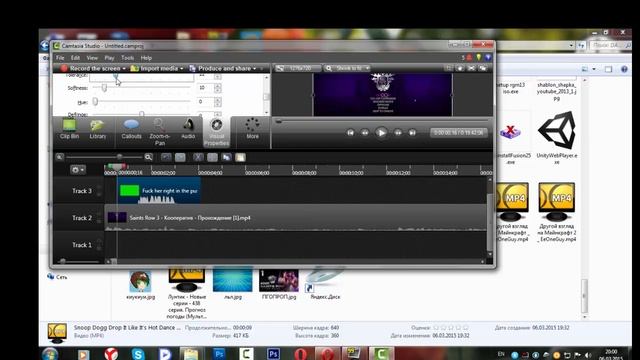The height and width of the screenshot is (360, 640).
Task: Click the Split icon on timeline toolbar
Action: click(212, 157)
